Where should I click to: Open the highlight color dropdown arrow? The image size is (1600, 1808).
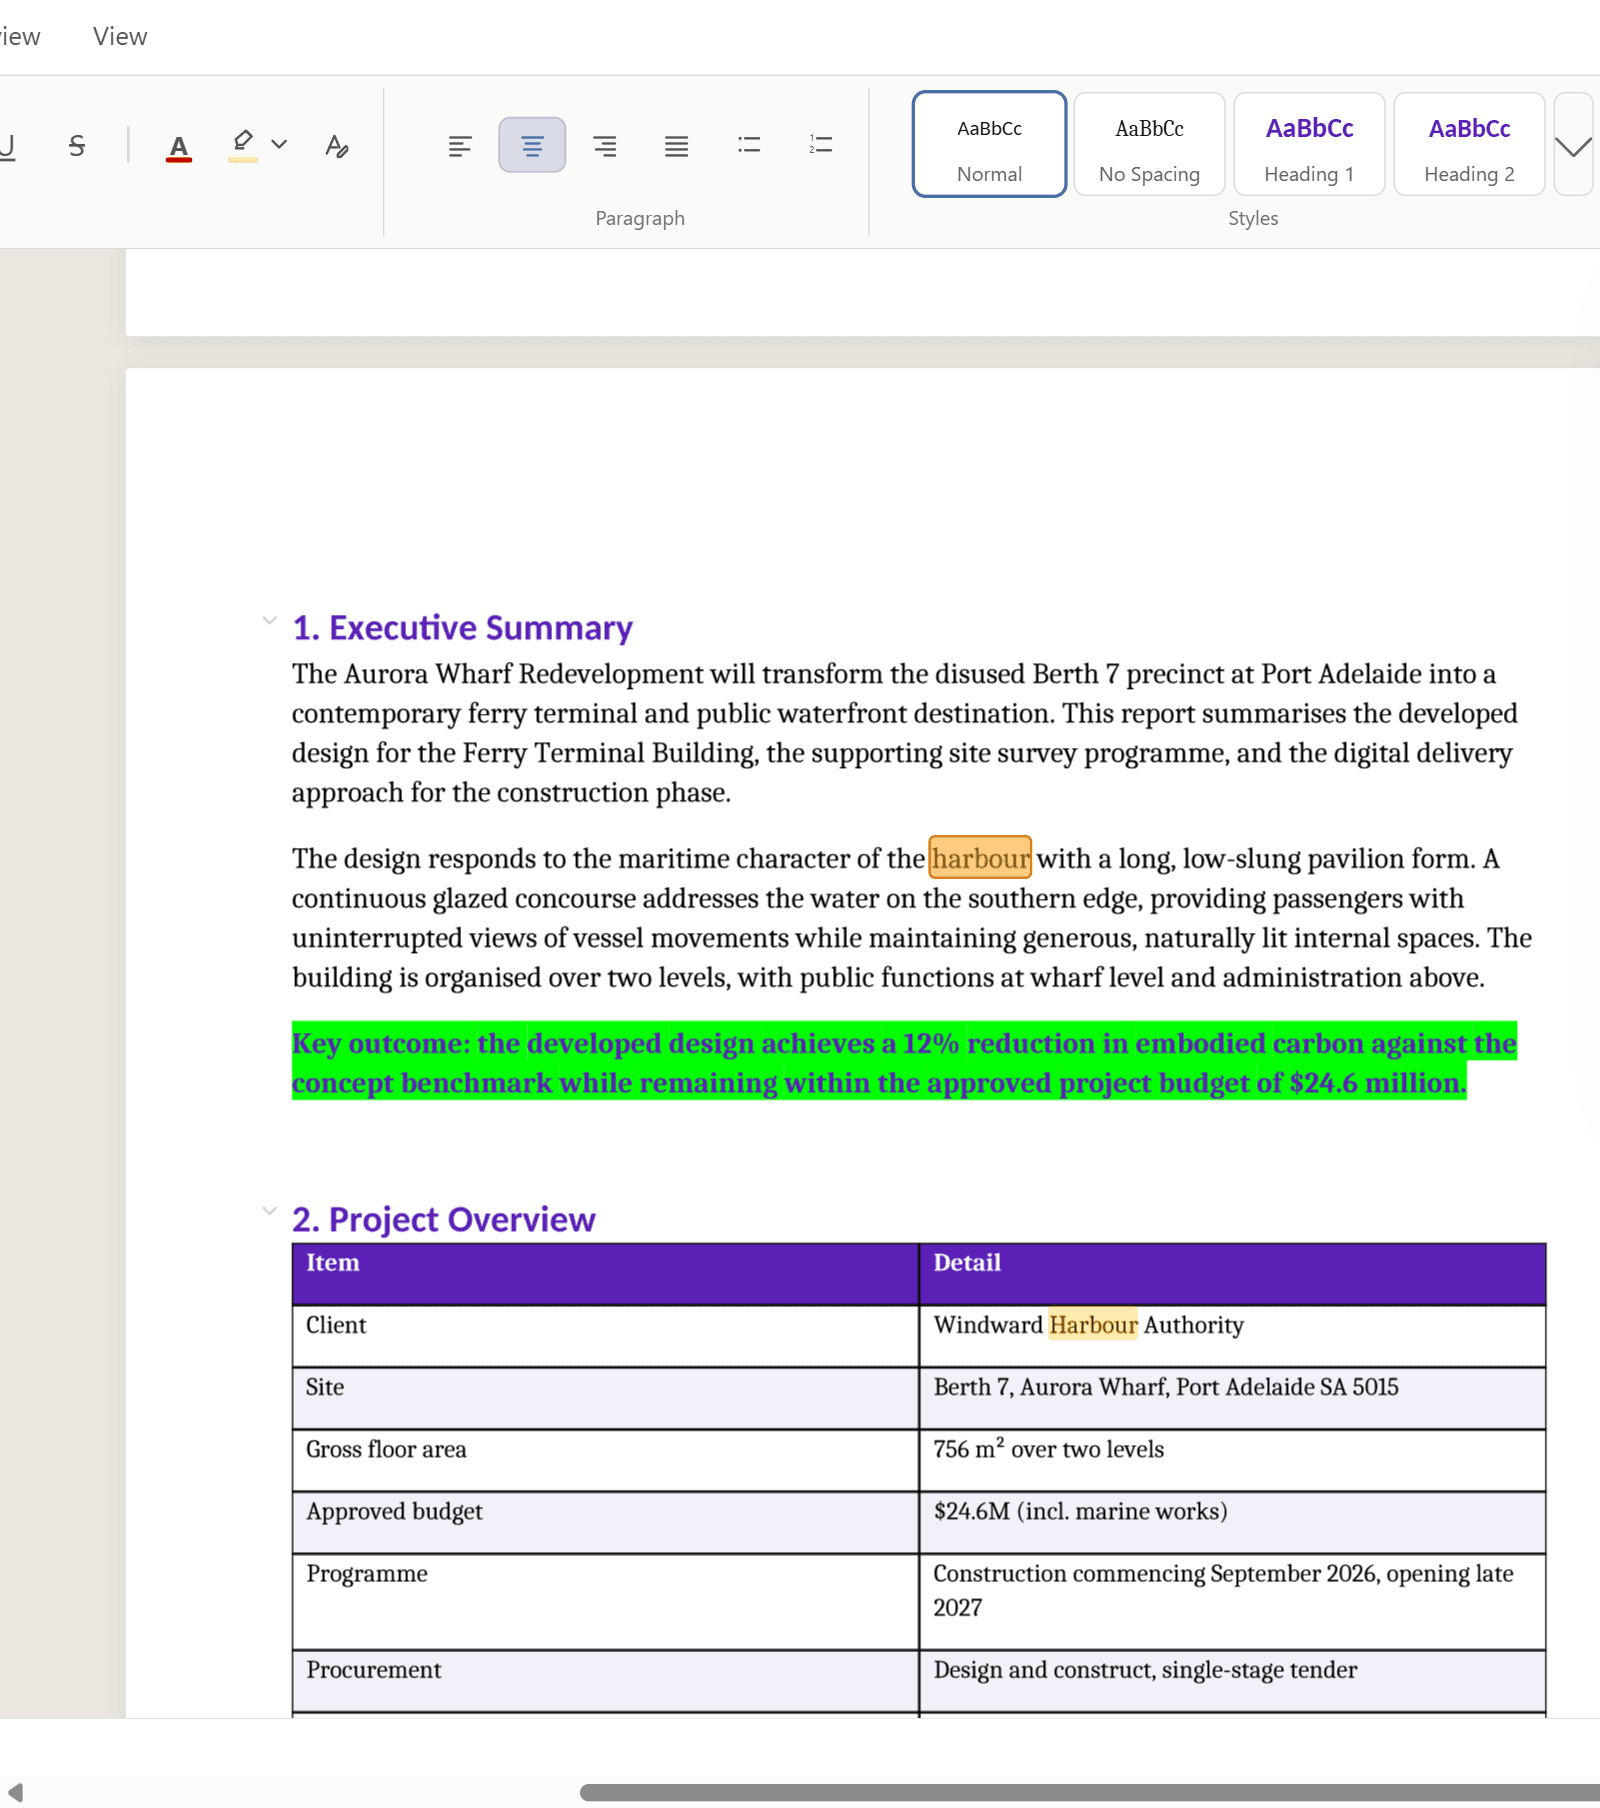pos(280,145)
